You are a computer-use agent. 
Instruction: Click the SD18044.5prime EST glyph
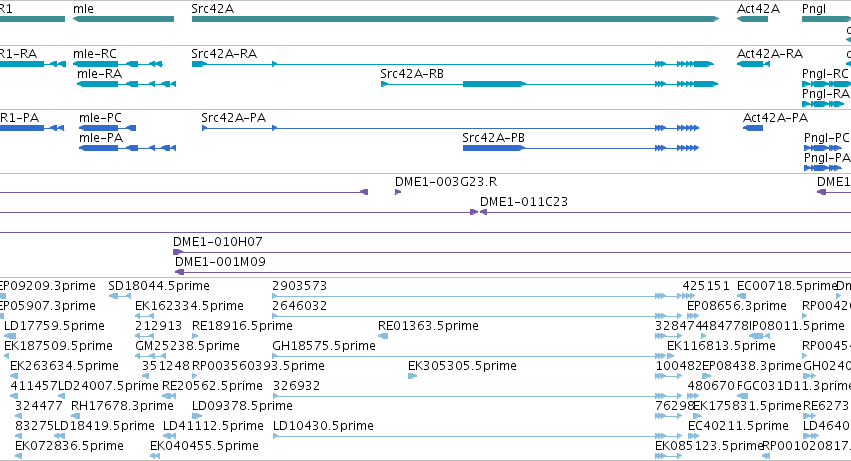tap(120, 296)
